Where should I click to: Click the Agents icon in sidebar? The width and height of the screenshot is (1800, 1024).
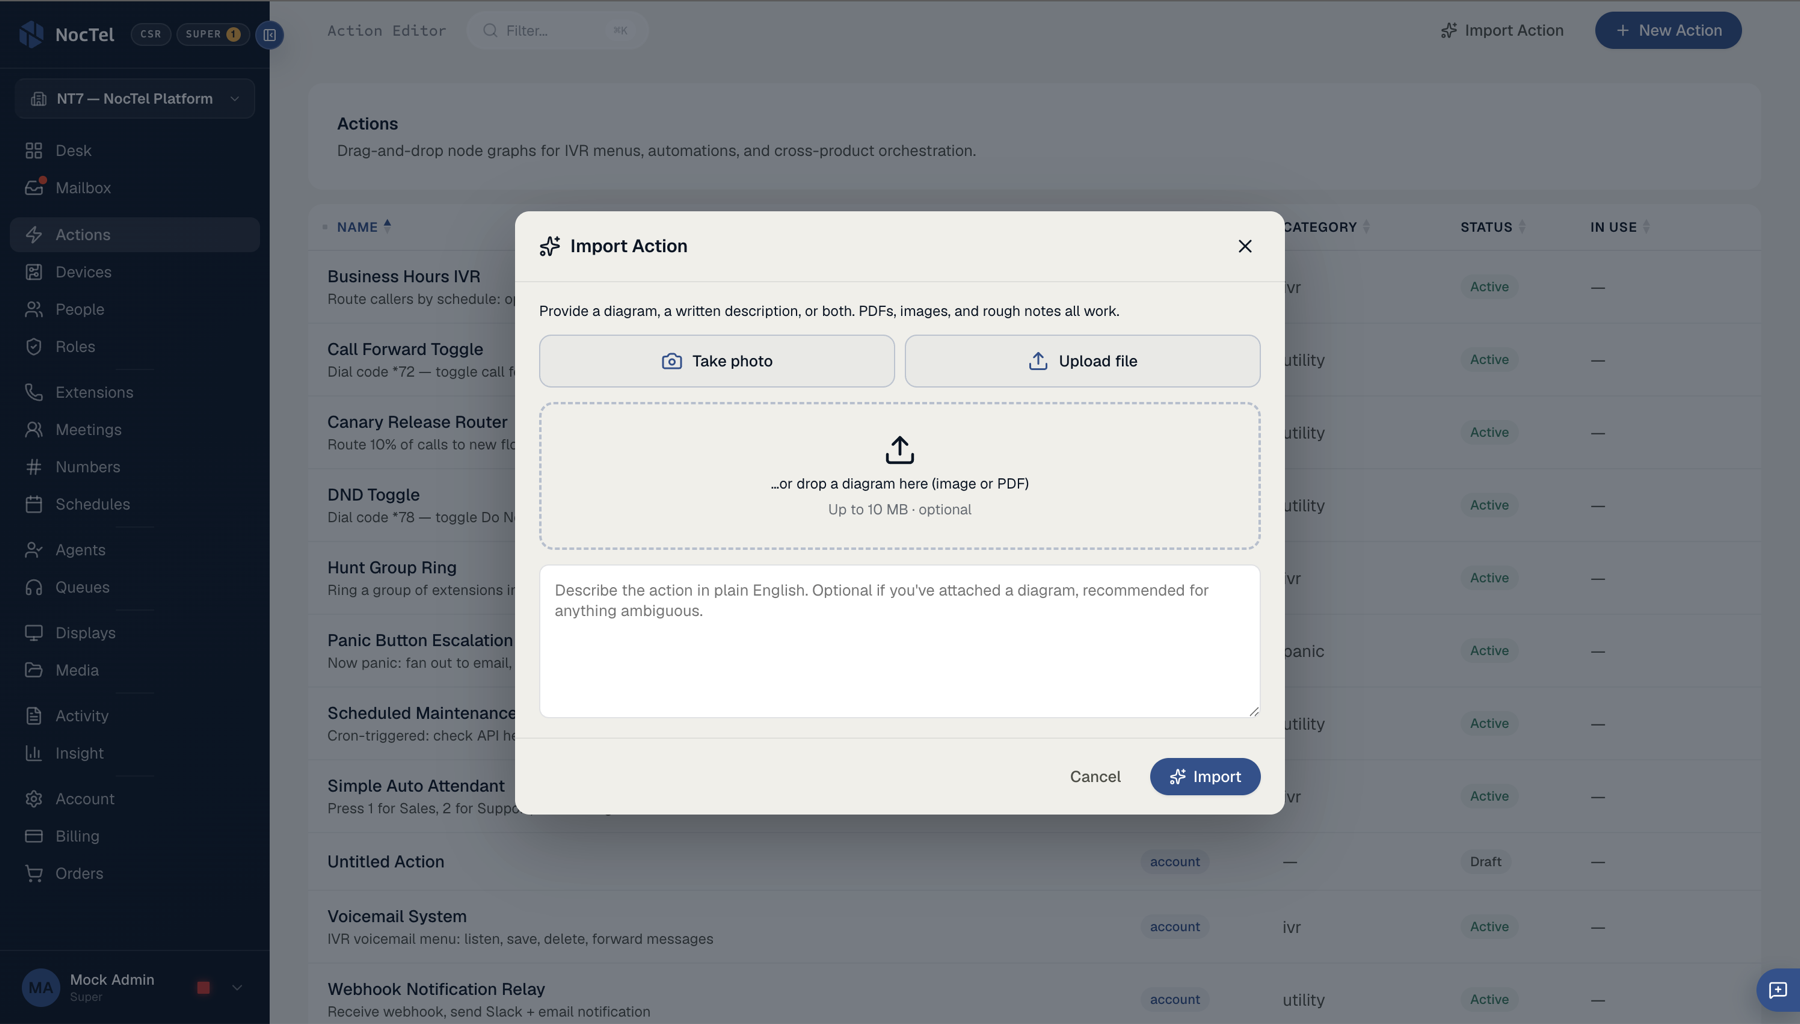[34, 550]
